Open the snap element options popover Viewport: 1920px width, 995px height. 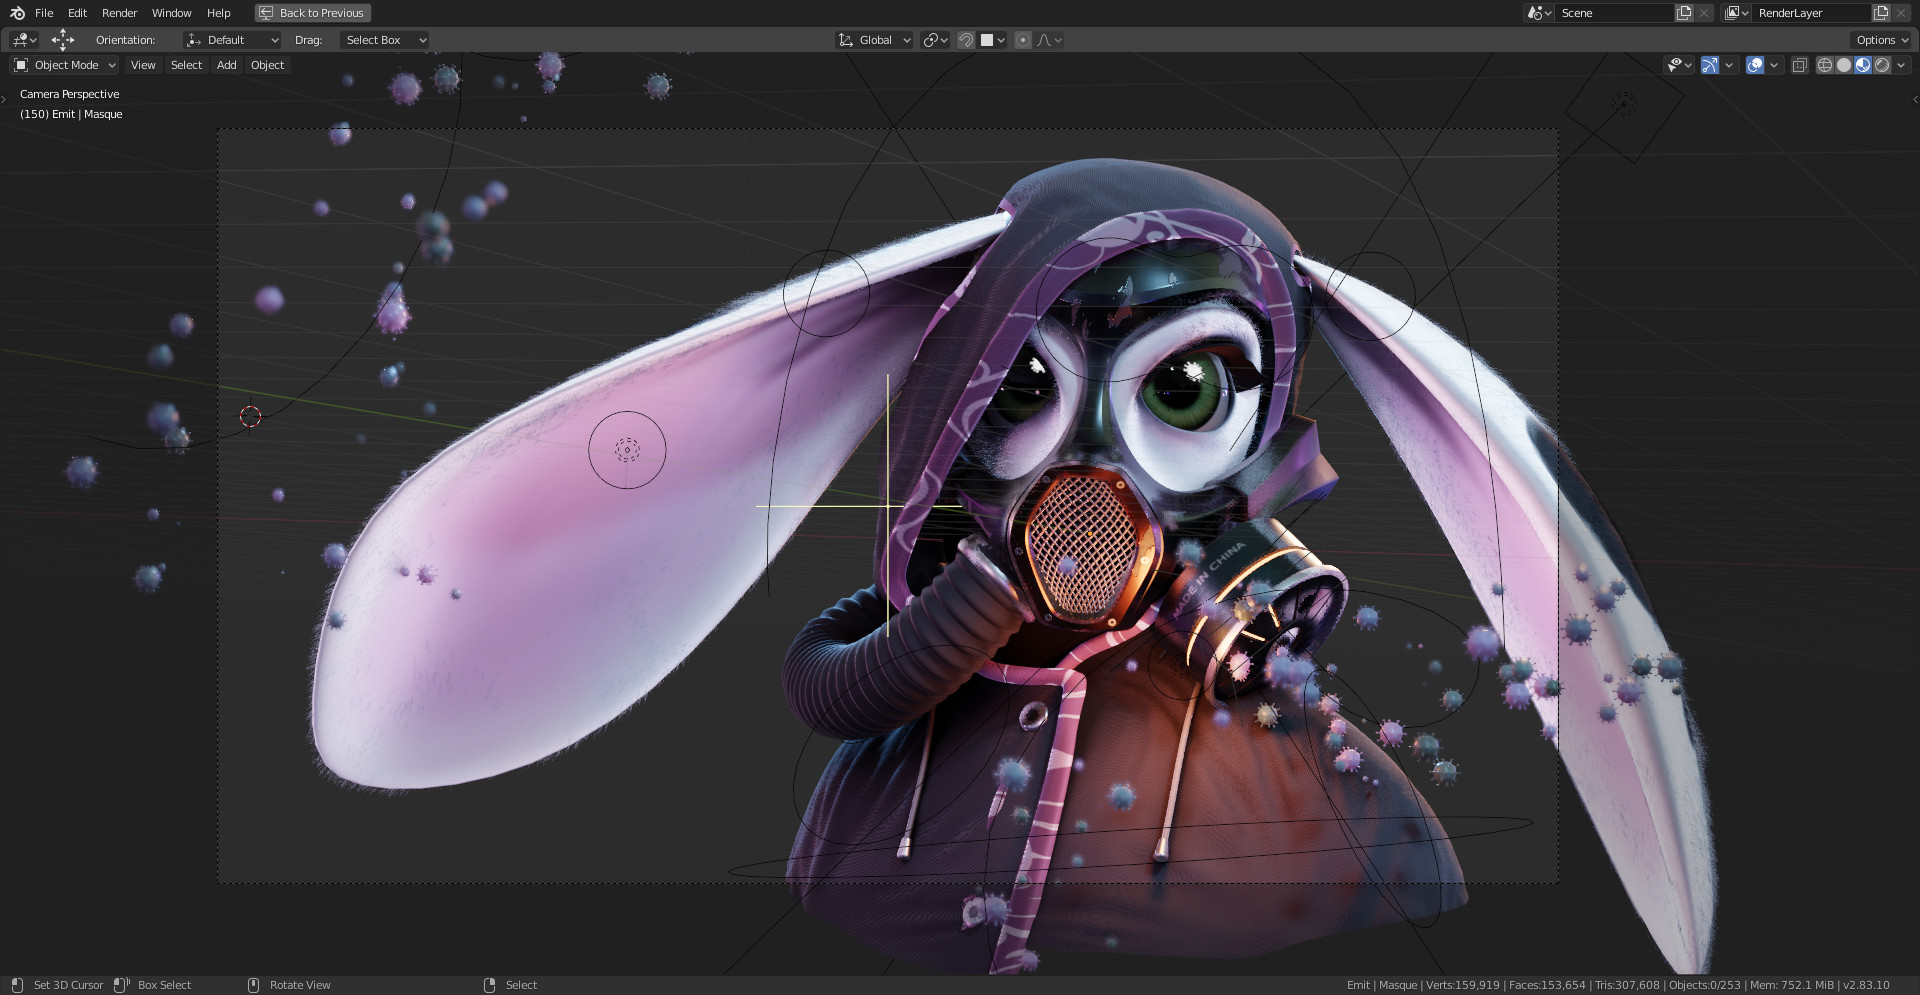point(993,40)
